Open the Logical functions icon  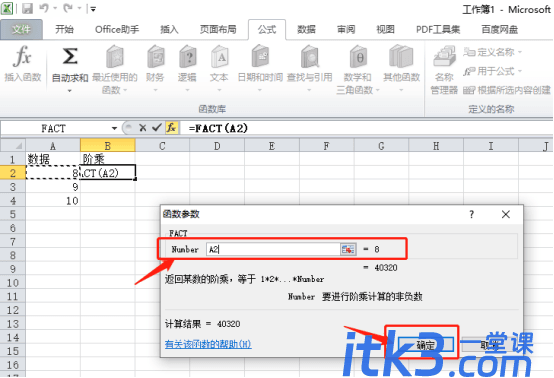(x=188, y=57)
